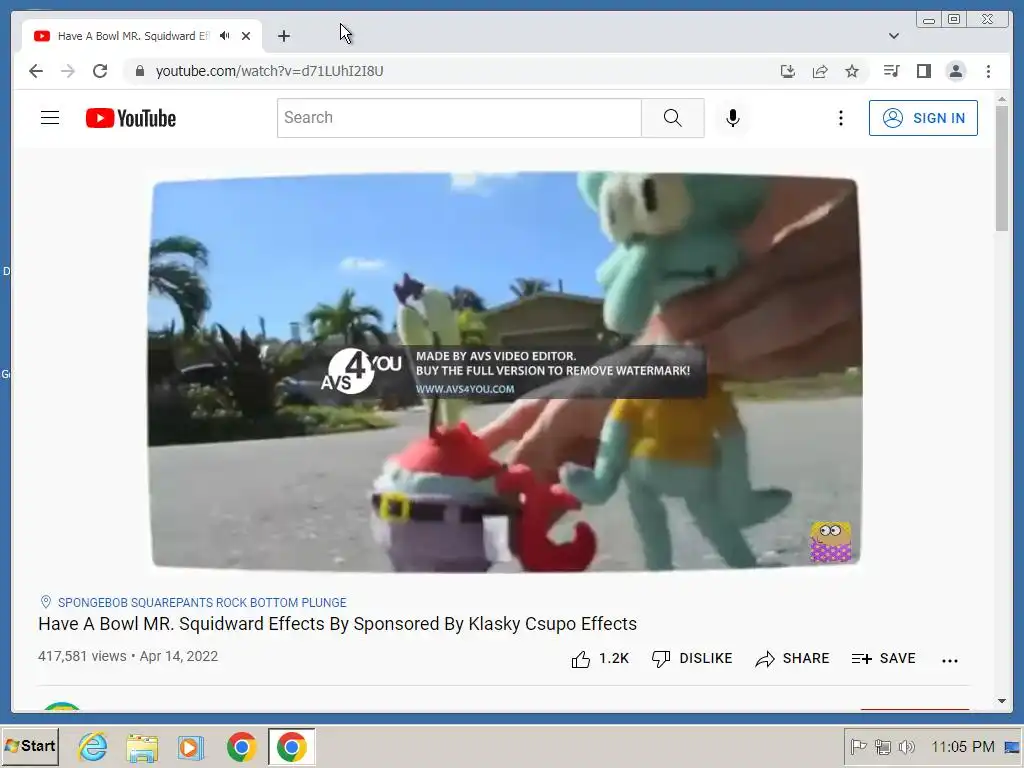Open more actions ellipsis below the video
The height and width of the screenshot is (768, 1024).
click(x=950, y=660)
